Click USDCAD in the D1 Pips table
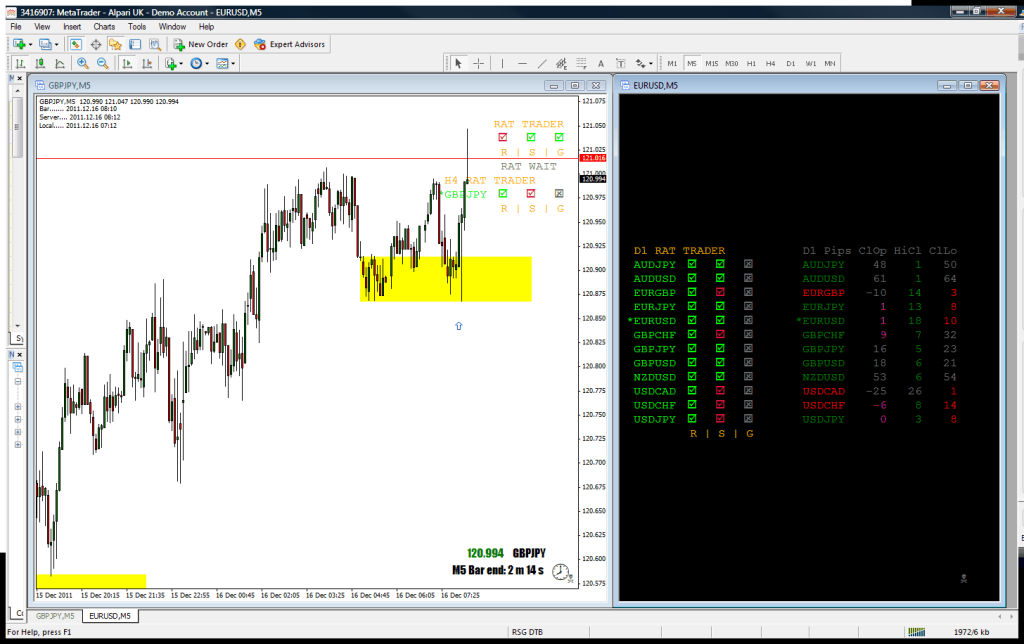The image size is (1024, 644). coord(824,391)
